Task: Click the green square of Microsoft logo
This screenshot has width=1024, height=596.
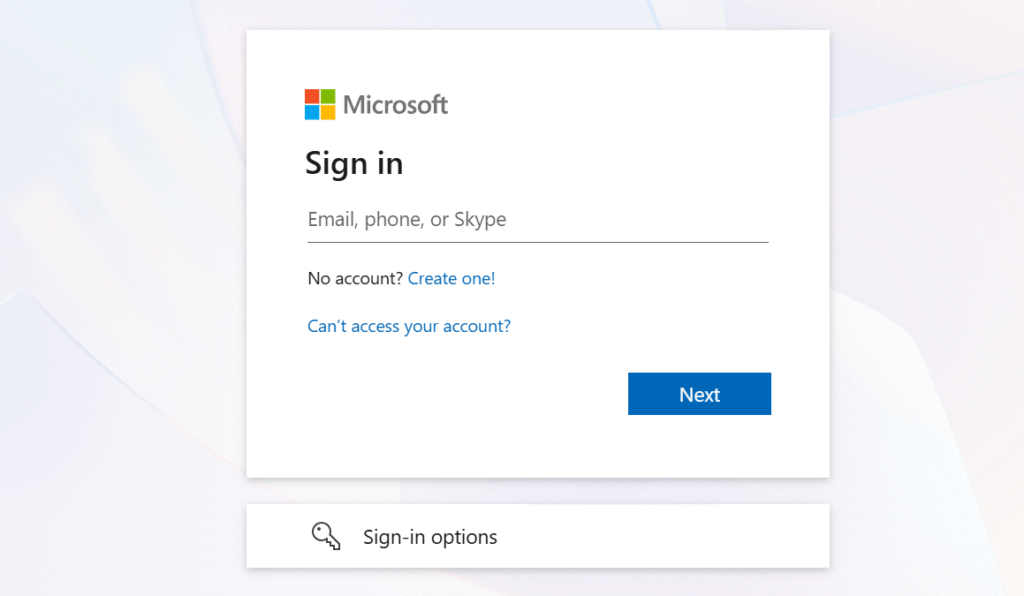Action: (328, 96)
